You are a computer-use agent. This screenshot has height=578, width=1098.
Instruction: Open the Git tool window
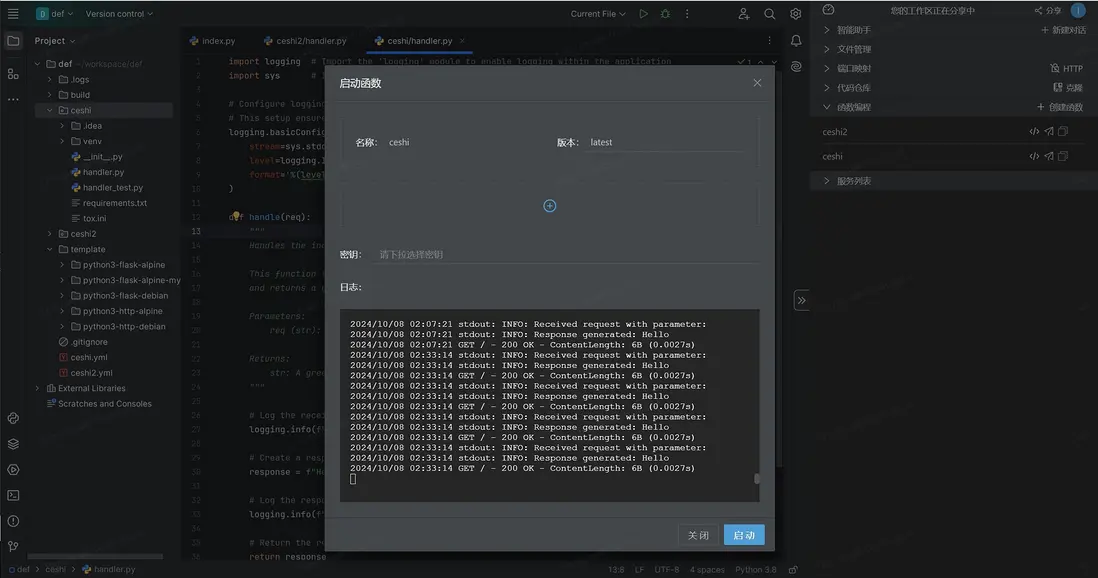click(13, 546)
